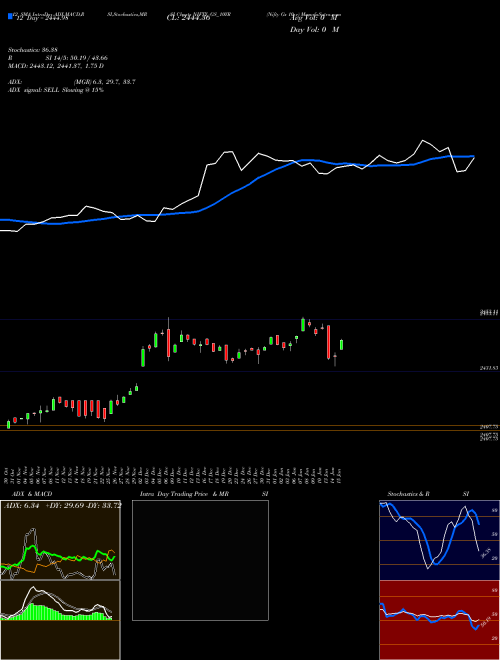Open the red RSI thumbnail chart

(439, 620)
